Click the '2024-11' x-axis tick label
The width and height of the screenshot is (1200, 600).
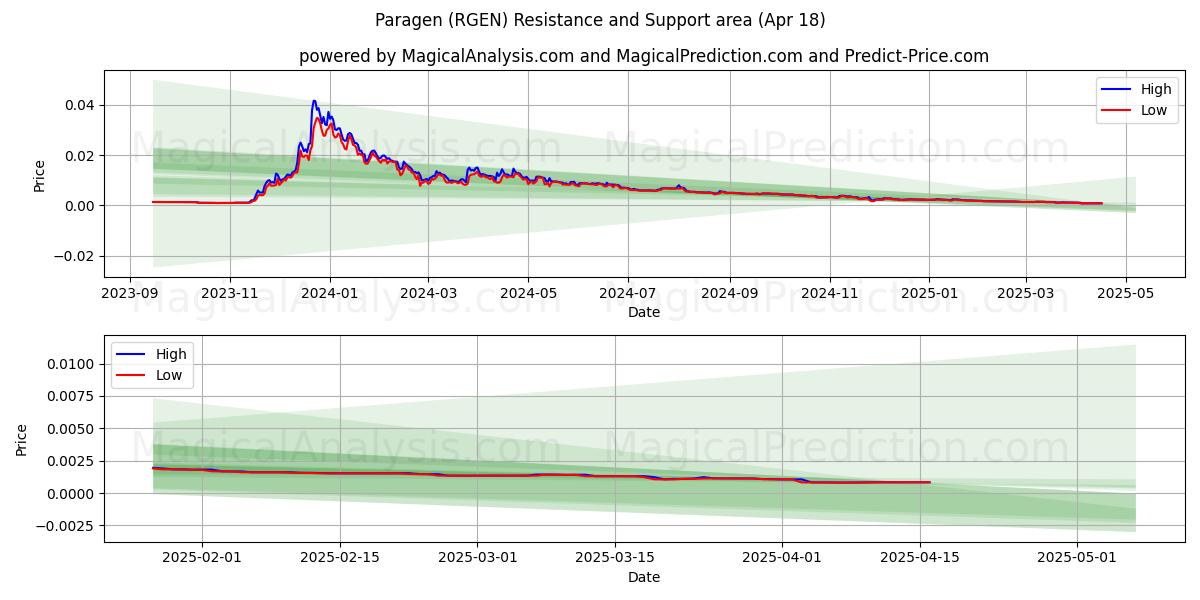(x=829, y=293)
